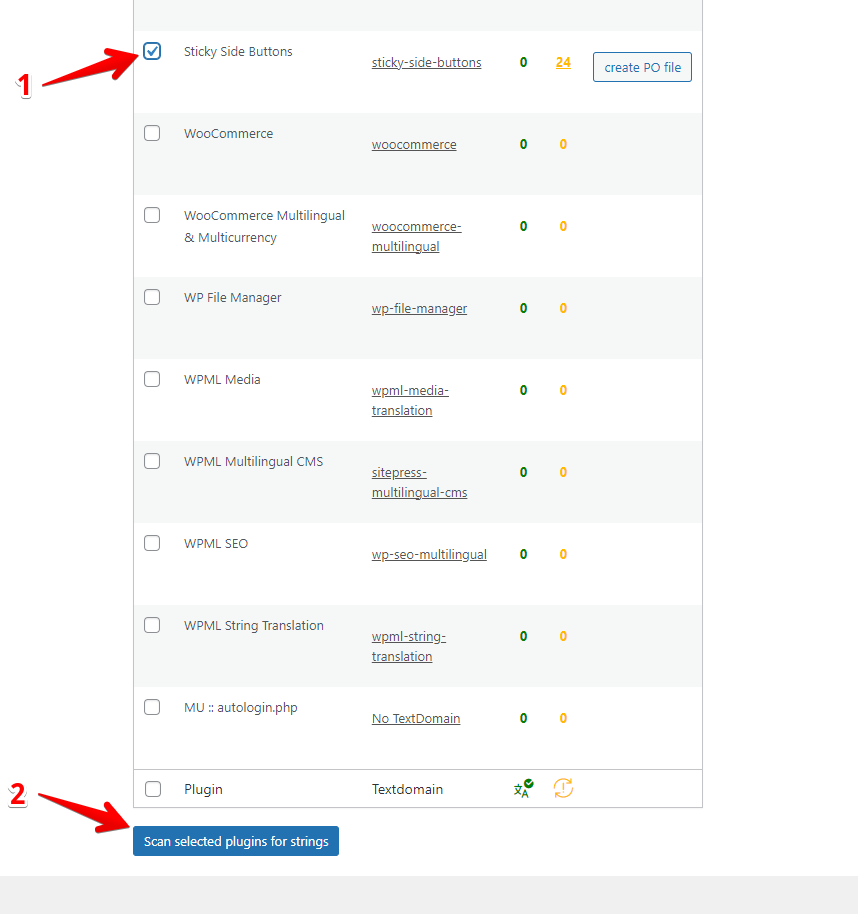Select WooCommerce Multilingual & Multicurrency checkbox
This screenshot has width=858, height=914.
click(152, 215)
